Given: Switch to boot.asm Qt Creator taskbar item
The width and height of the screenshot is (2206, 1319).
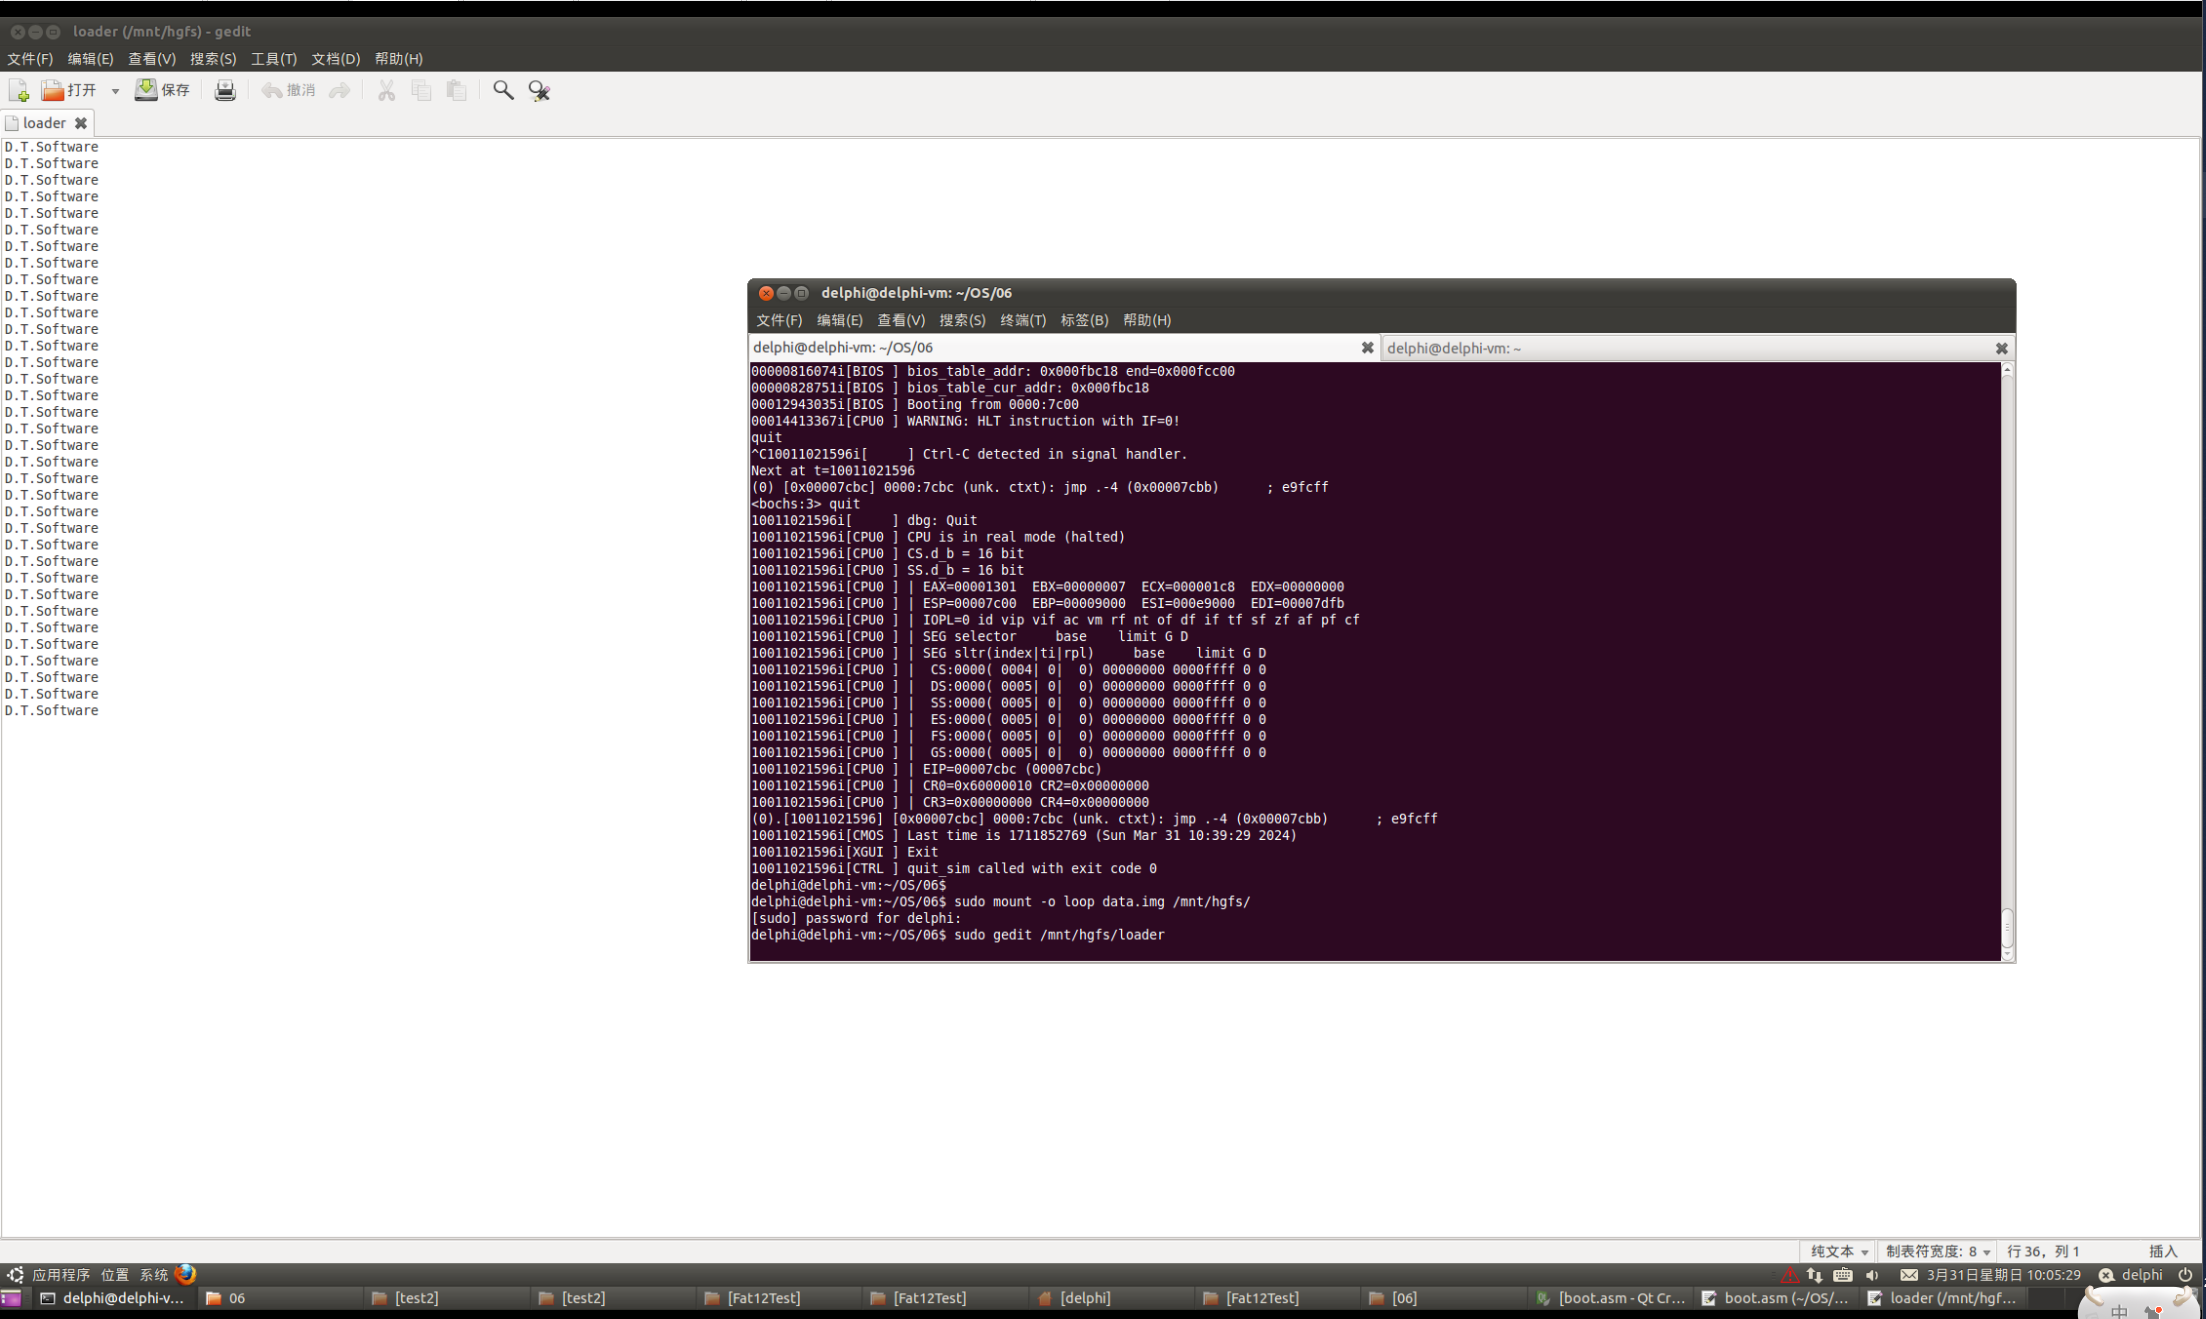Looking at the screenshot, I should (1611, 1298).
